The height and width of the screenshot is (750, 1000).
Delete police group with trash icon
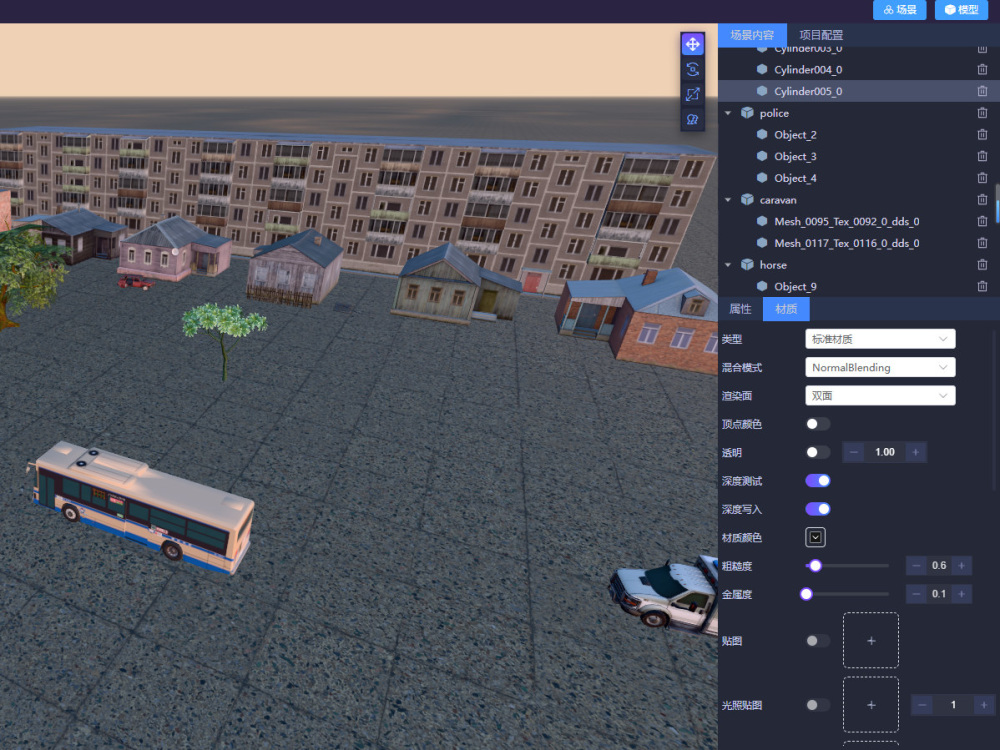tap(982, 113)
